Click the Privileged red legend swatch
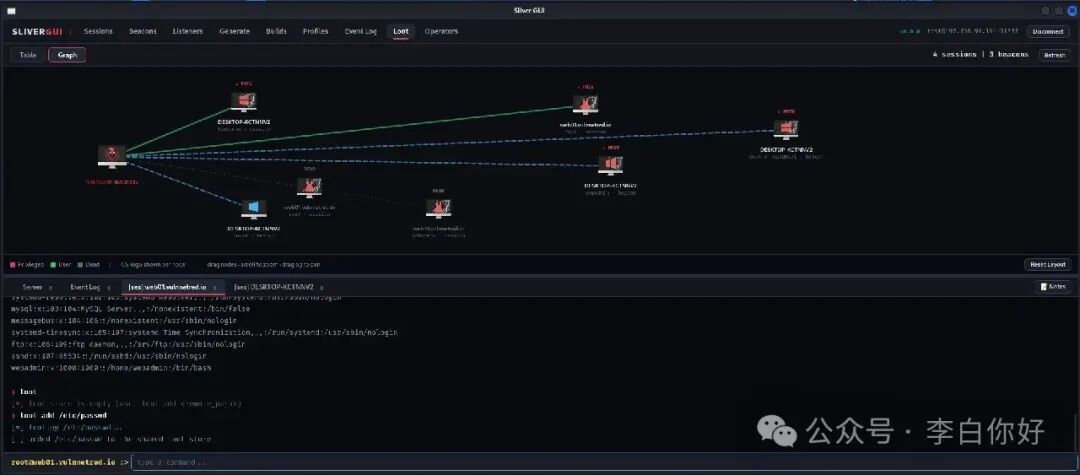 click(x=13, y=264)
